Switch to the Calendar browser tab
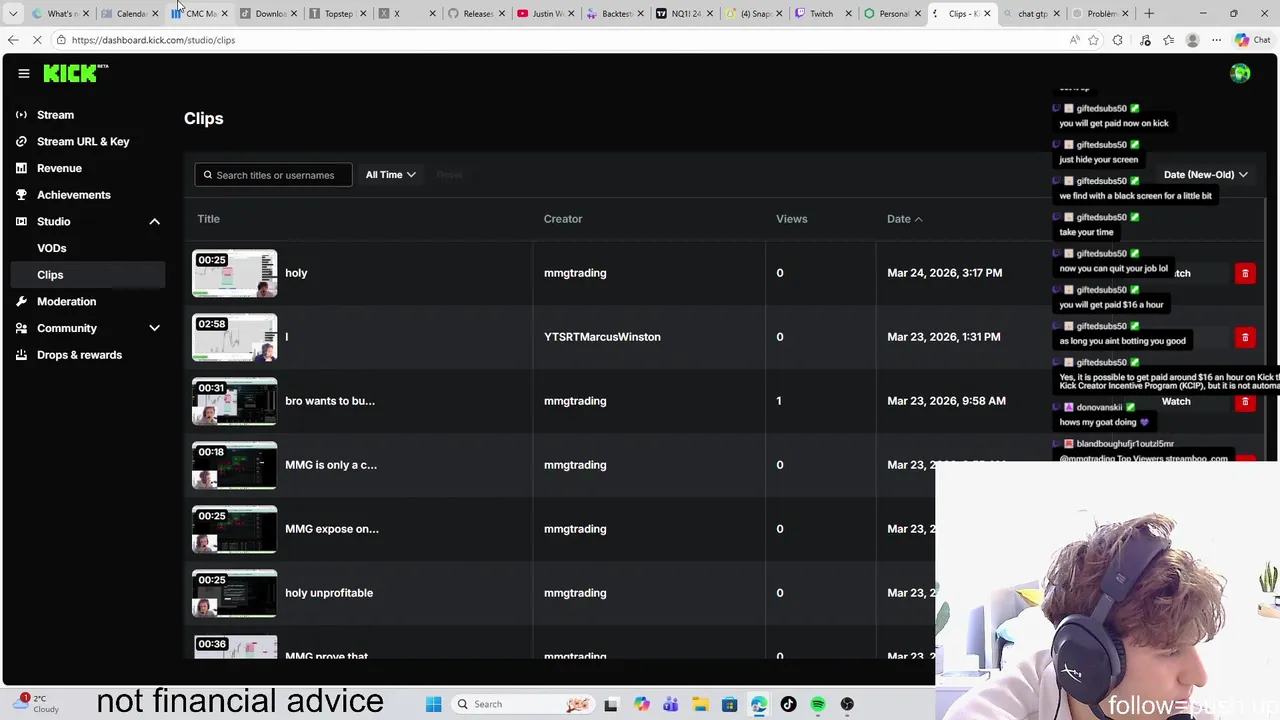This screenshot has width=1280, height=720. click(x=130, y=13)
